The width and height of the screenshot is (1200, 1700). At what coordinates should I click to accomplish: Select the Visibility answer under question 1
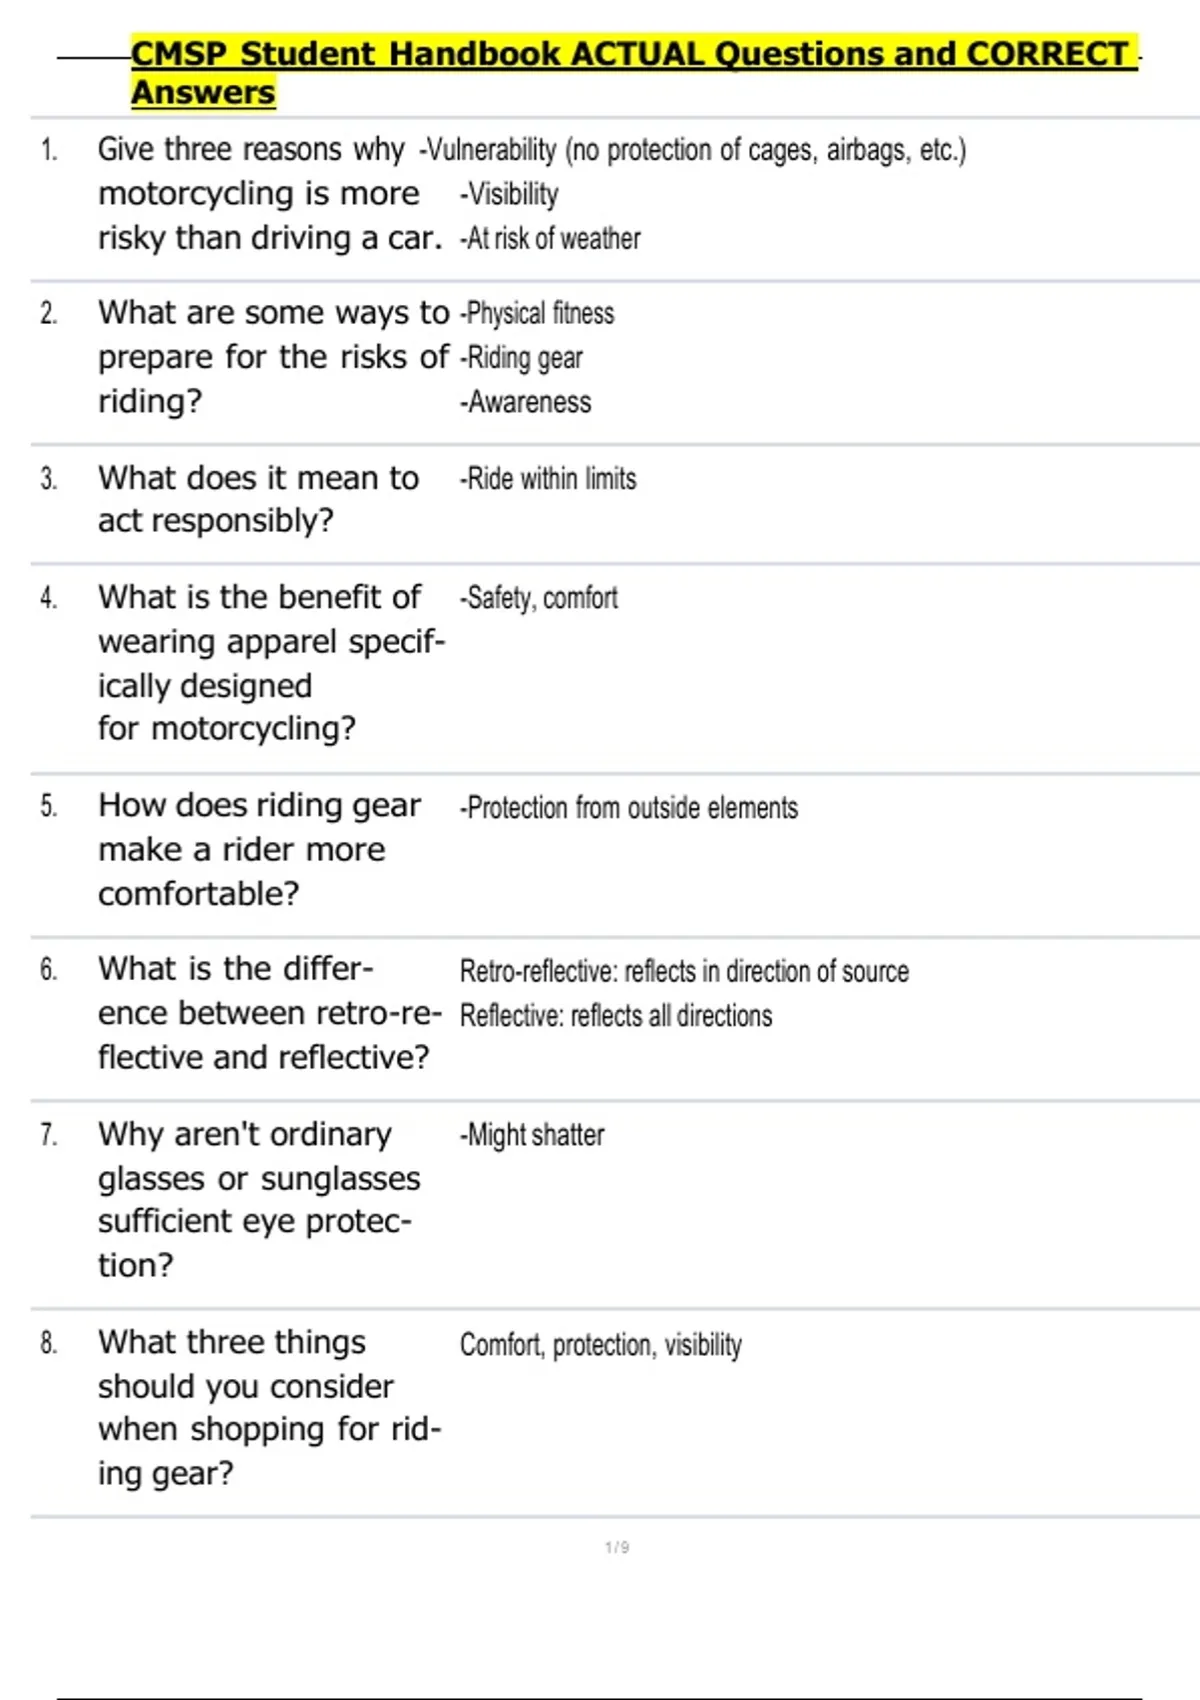click(x=509, y=194)
